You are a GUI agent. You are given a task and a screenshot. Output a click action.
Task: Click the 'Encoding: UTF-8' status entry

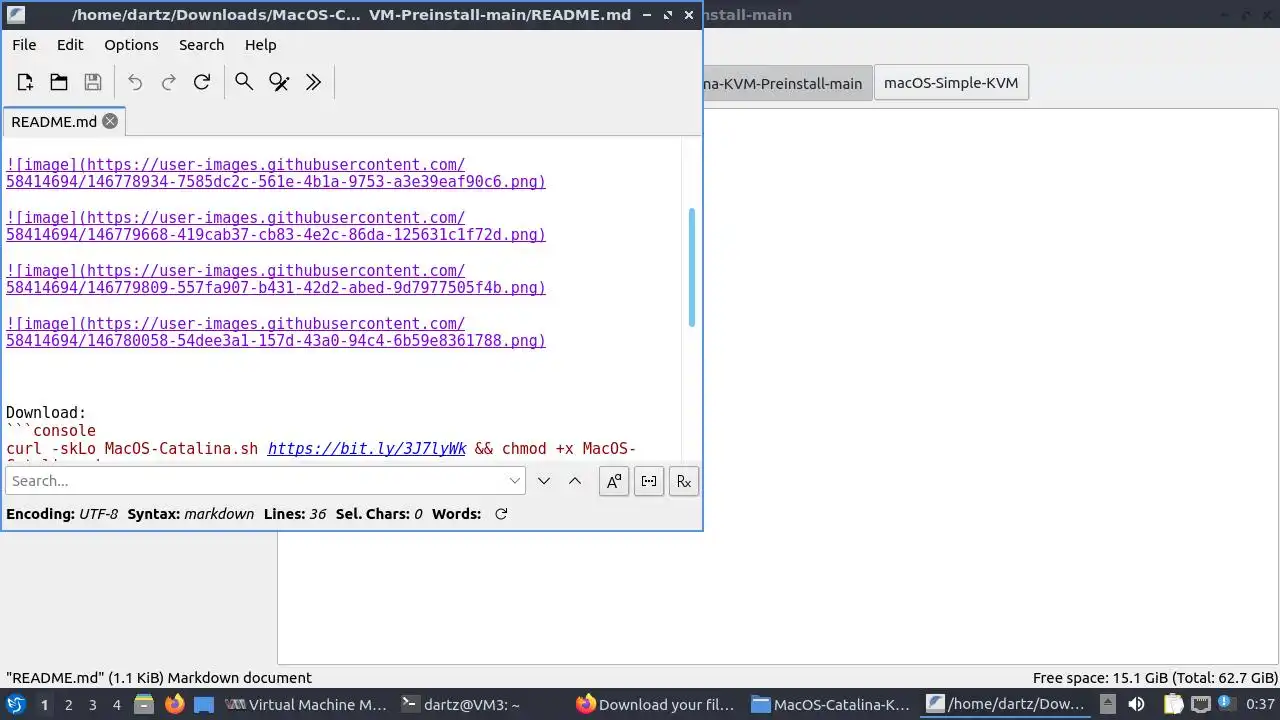62,514
